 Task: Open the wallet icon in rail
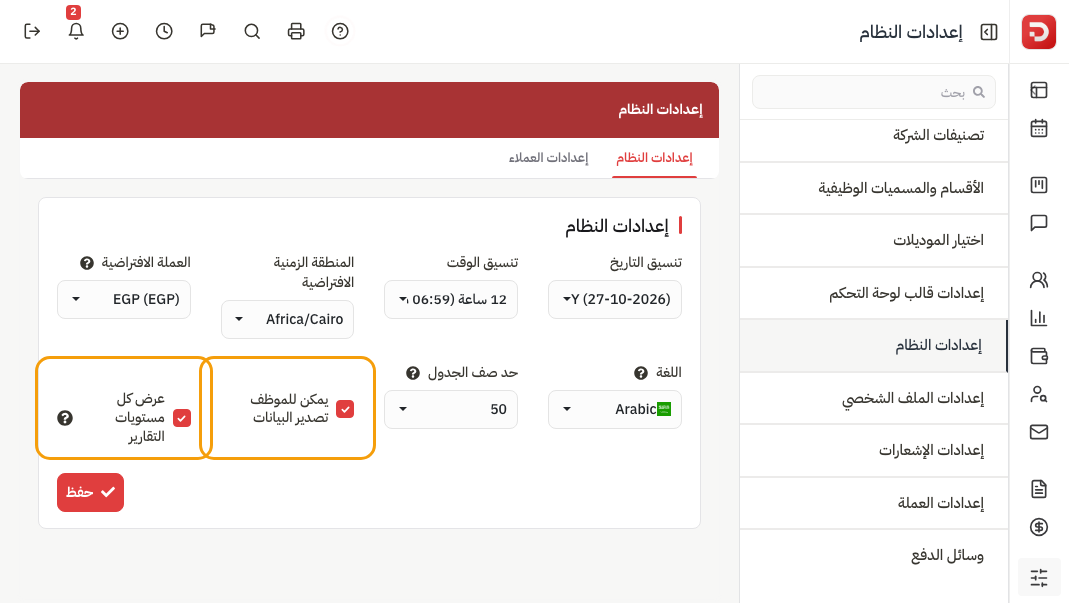point(1038,356)
